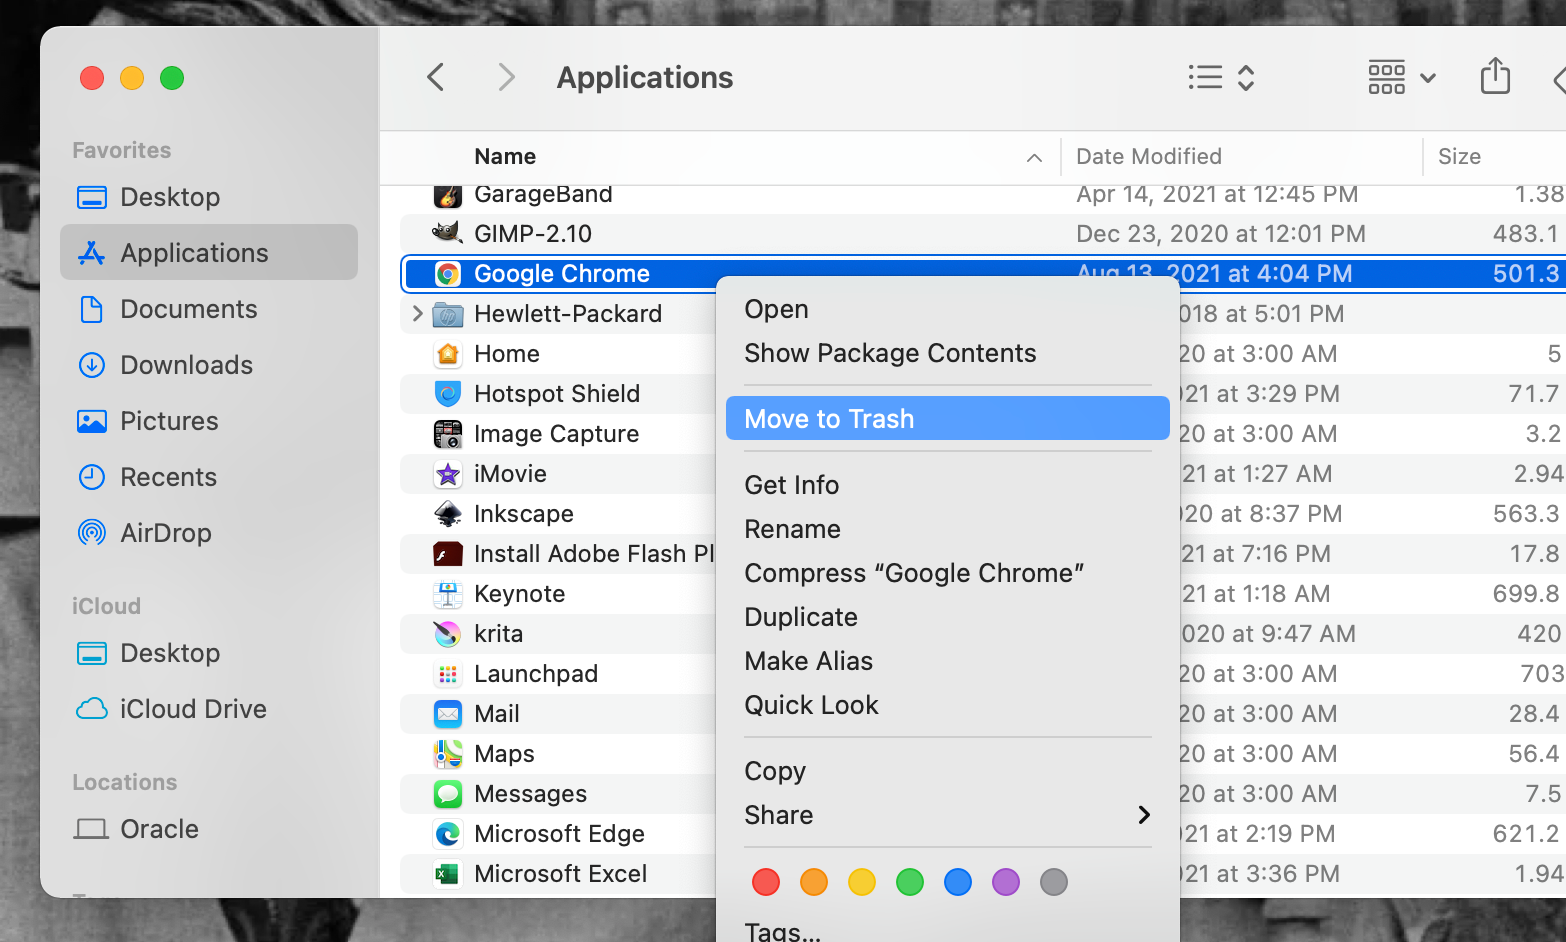1566x942 pixels.
Task: Open the krita application icon
Action: (447, 633)
